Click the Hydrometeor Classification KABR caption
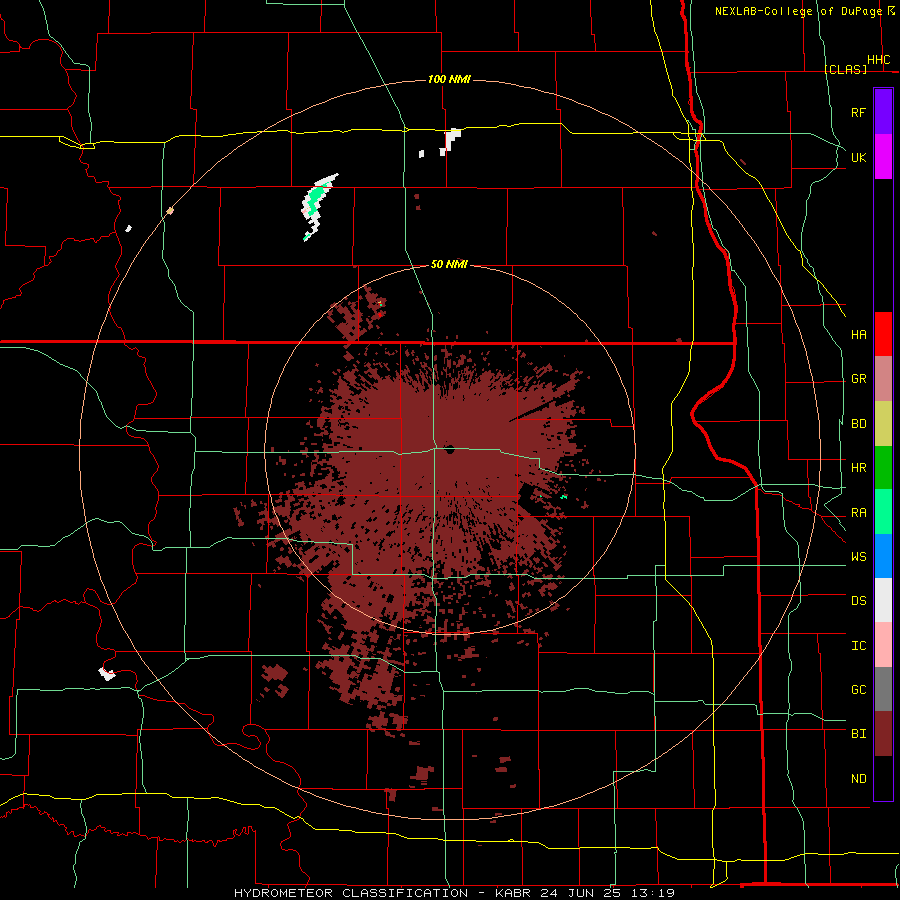The image size is (900, 900). (454, 893)
